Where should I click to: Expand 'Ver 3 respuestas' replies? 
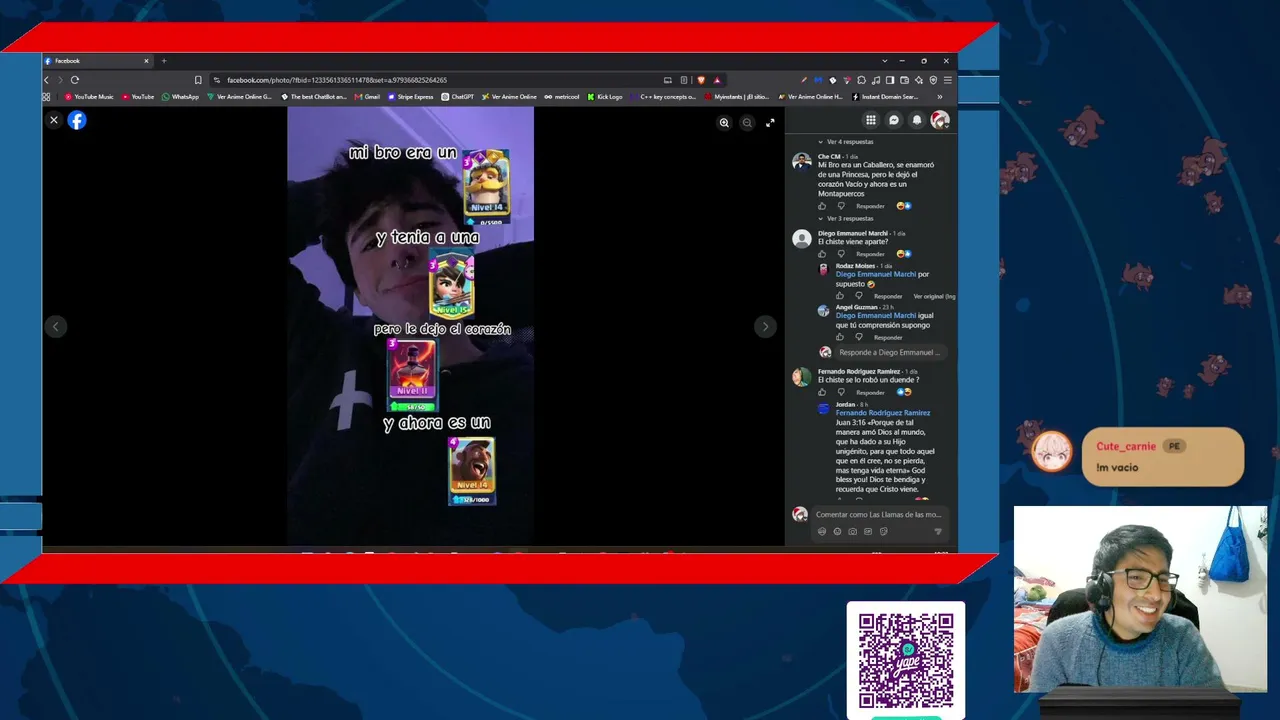pos(847,218)
